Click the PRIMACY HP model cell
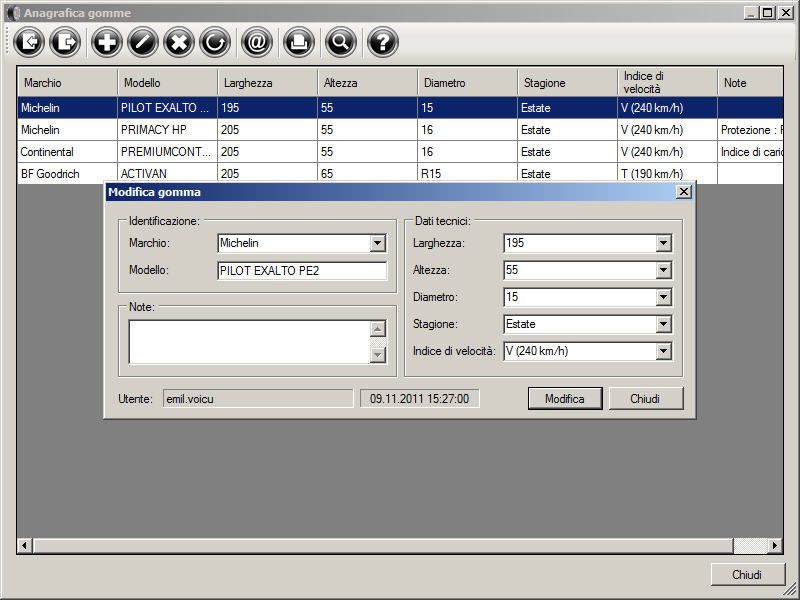This screenshot has height=600, width=800. pyautogui.click(x=167, y=130)
